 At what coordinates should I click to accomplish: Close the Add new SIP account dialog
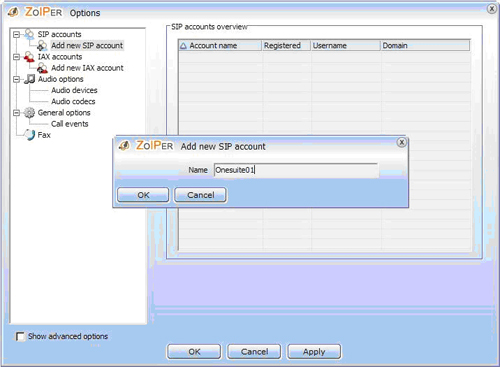click(x=402, y=142)
